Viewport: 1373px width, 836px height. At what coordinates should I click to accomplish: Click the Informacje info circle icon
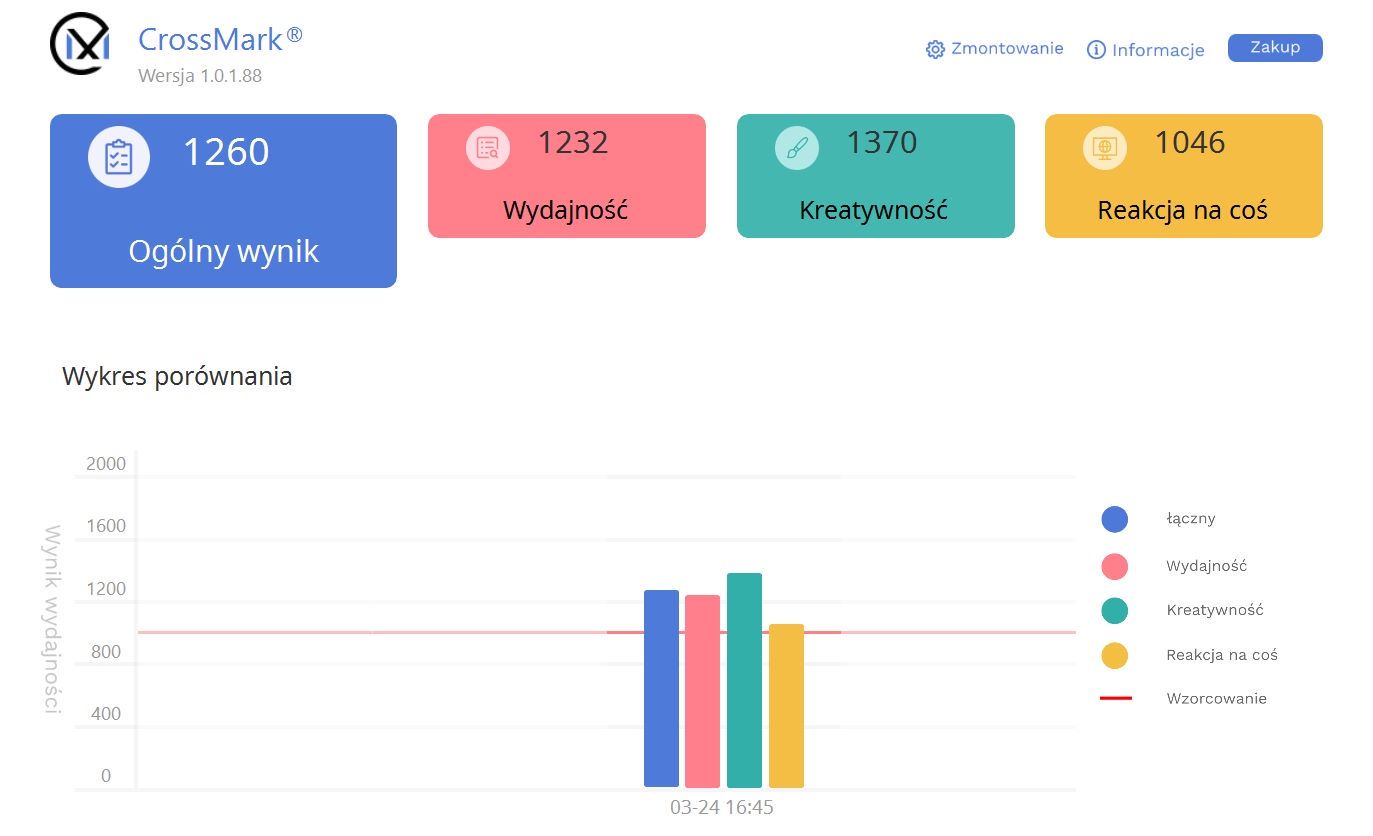point(1096,50)
